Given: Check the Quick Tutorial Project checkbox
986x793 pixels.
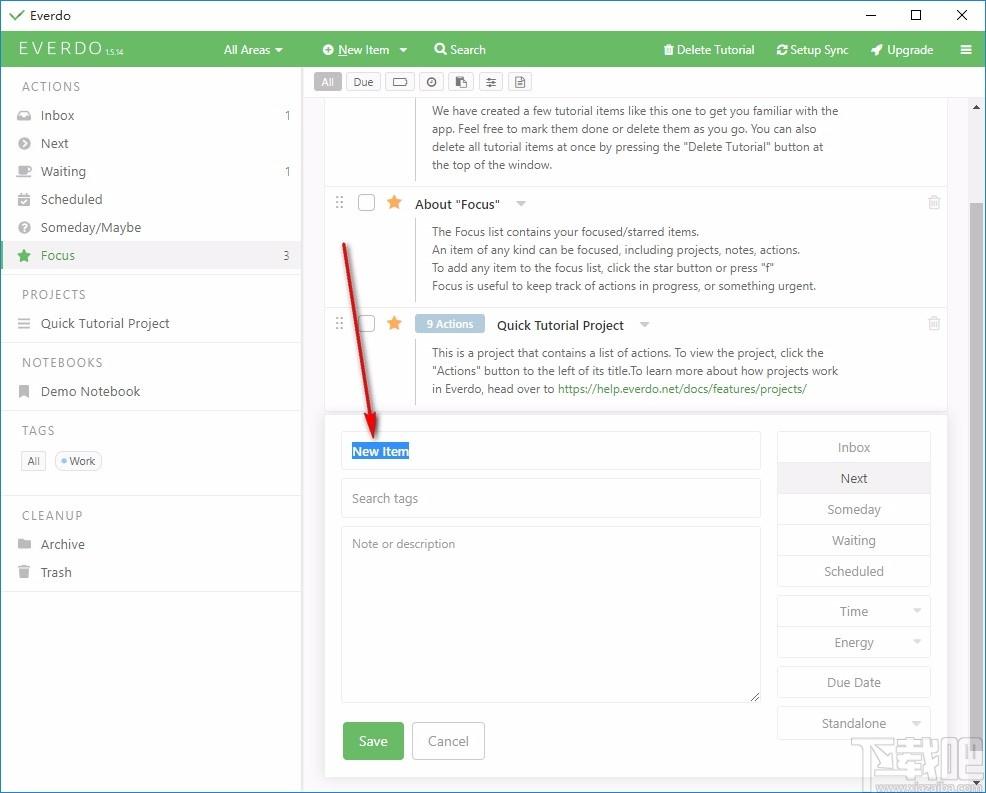Looking at the screenshot, I should 366,323.
